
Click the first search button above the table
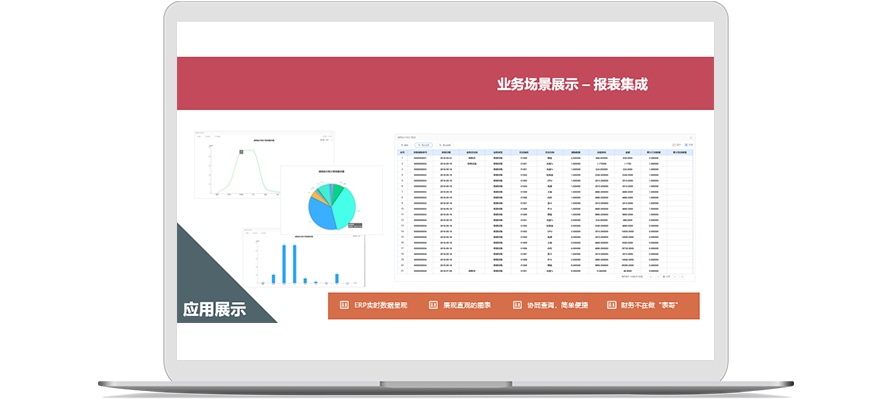[405, 145]
